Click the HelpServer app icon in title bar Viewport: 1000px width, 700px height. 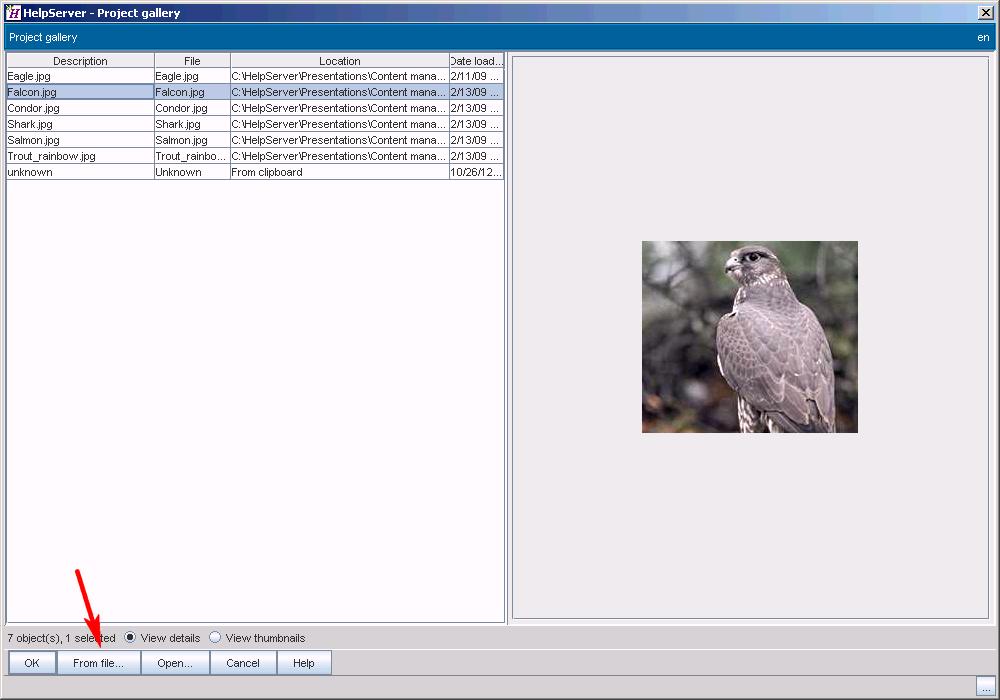click(13, 13)
